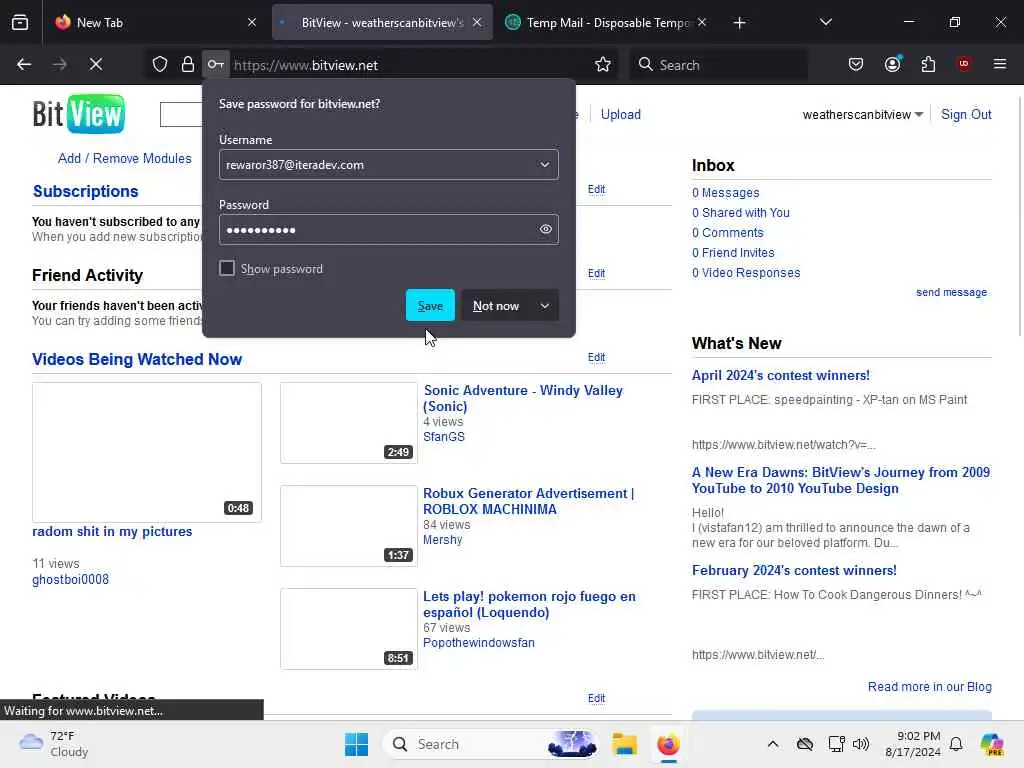Screen dimensions: 1024x768
Task: Stop loading the page with the X button
Action: tap(95, 65)
